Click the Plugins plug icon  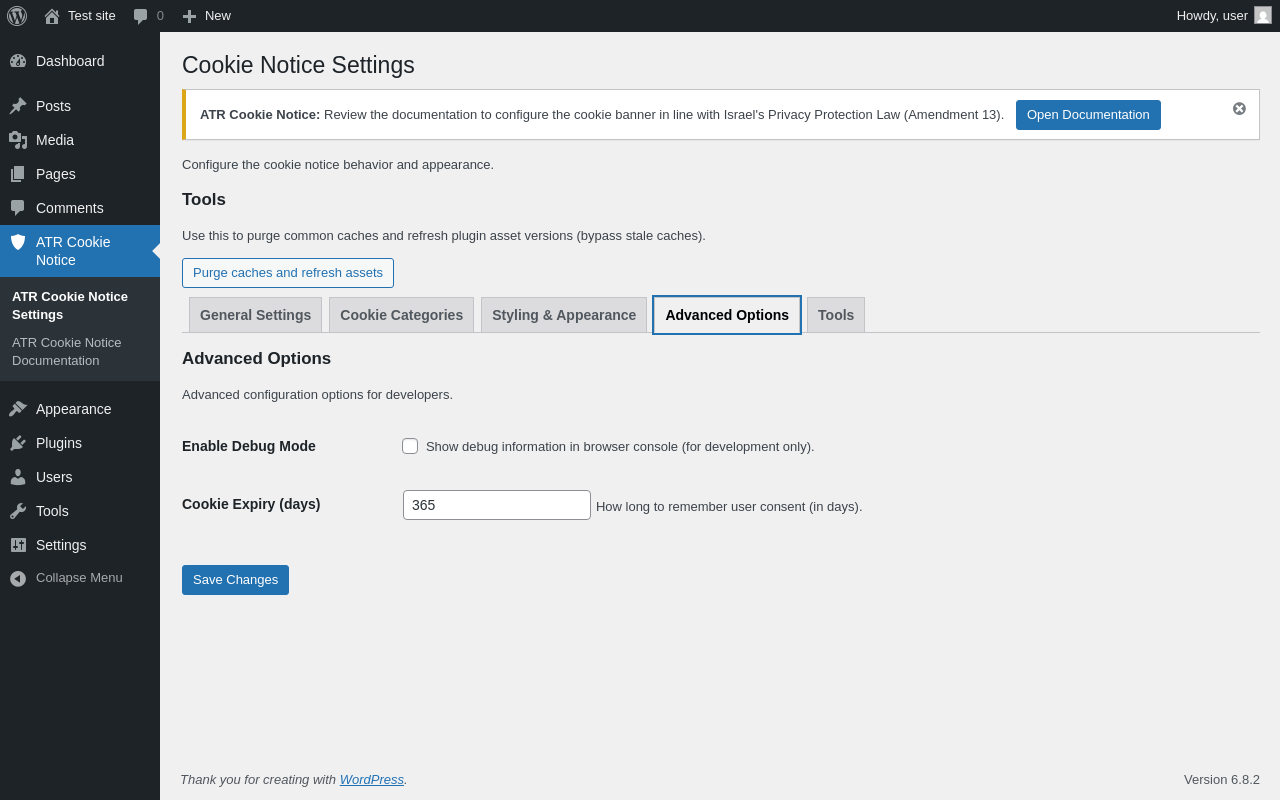tap(18, 443)
